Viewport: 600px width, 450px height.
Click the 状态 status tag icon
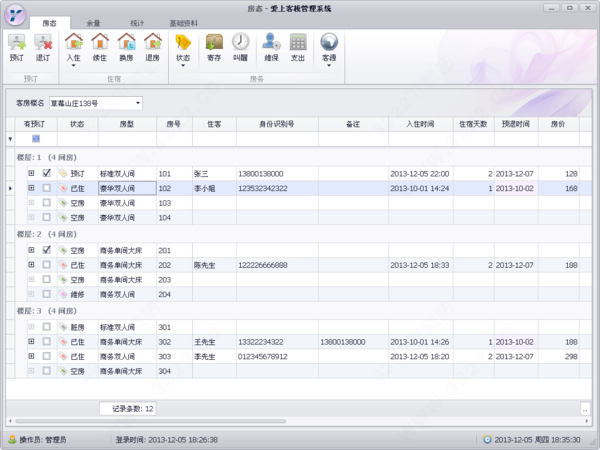coord(183,42)
